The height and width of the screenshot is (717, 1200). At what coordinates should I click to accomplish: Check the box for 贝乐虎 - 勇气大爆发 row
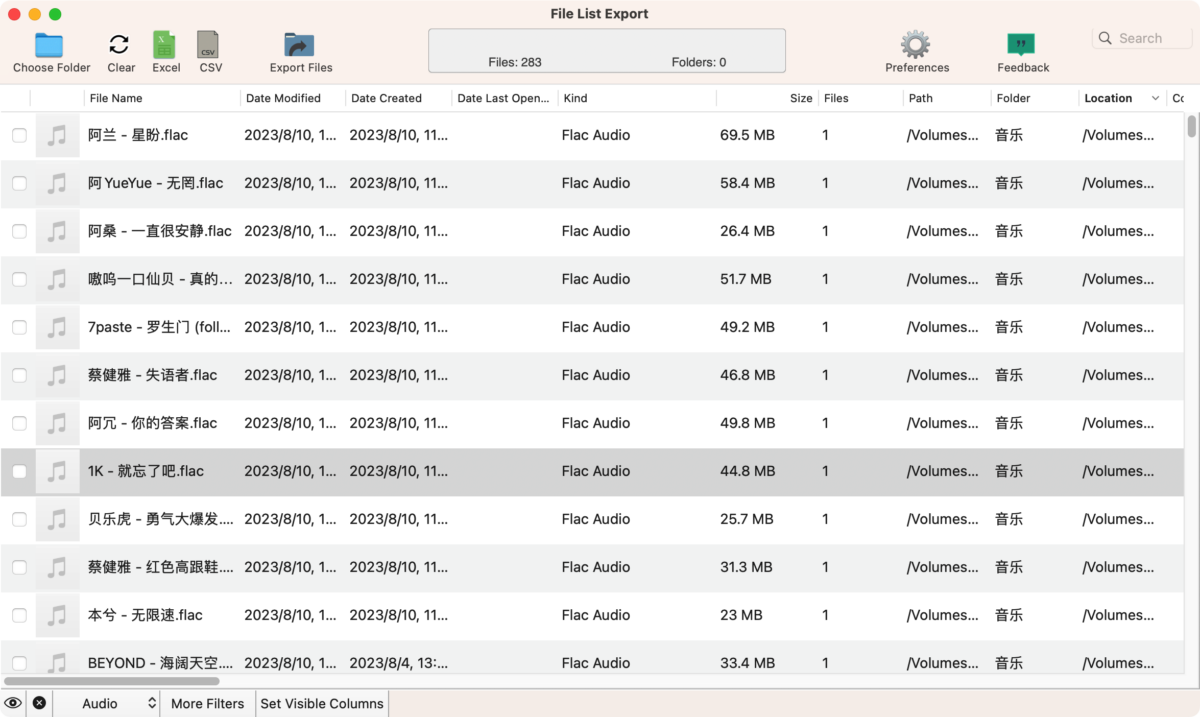coord(19,519)
